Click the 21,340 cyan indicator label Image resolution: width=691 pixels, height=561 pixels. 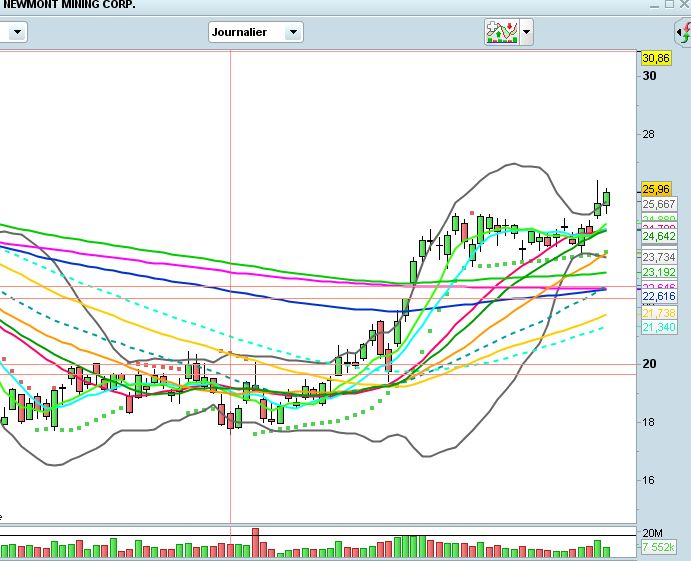pos(659,327)
